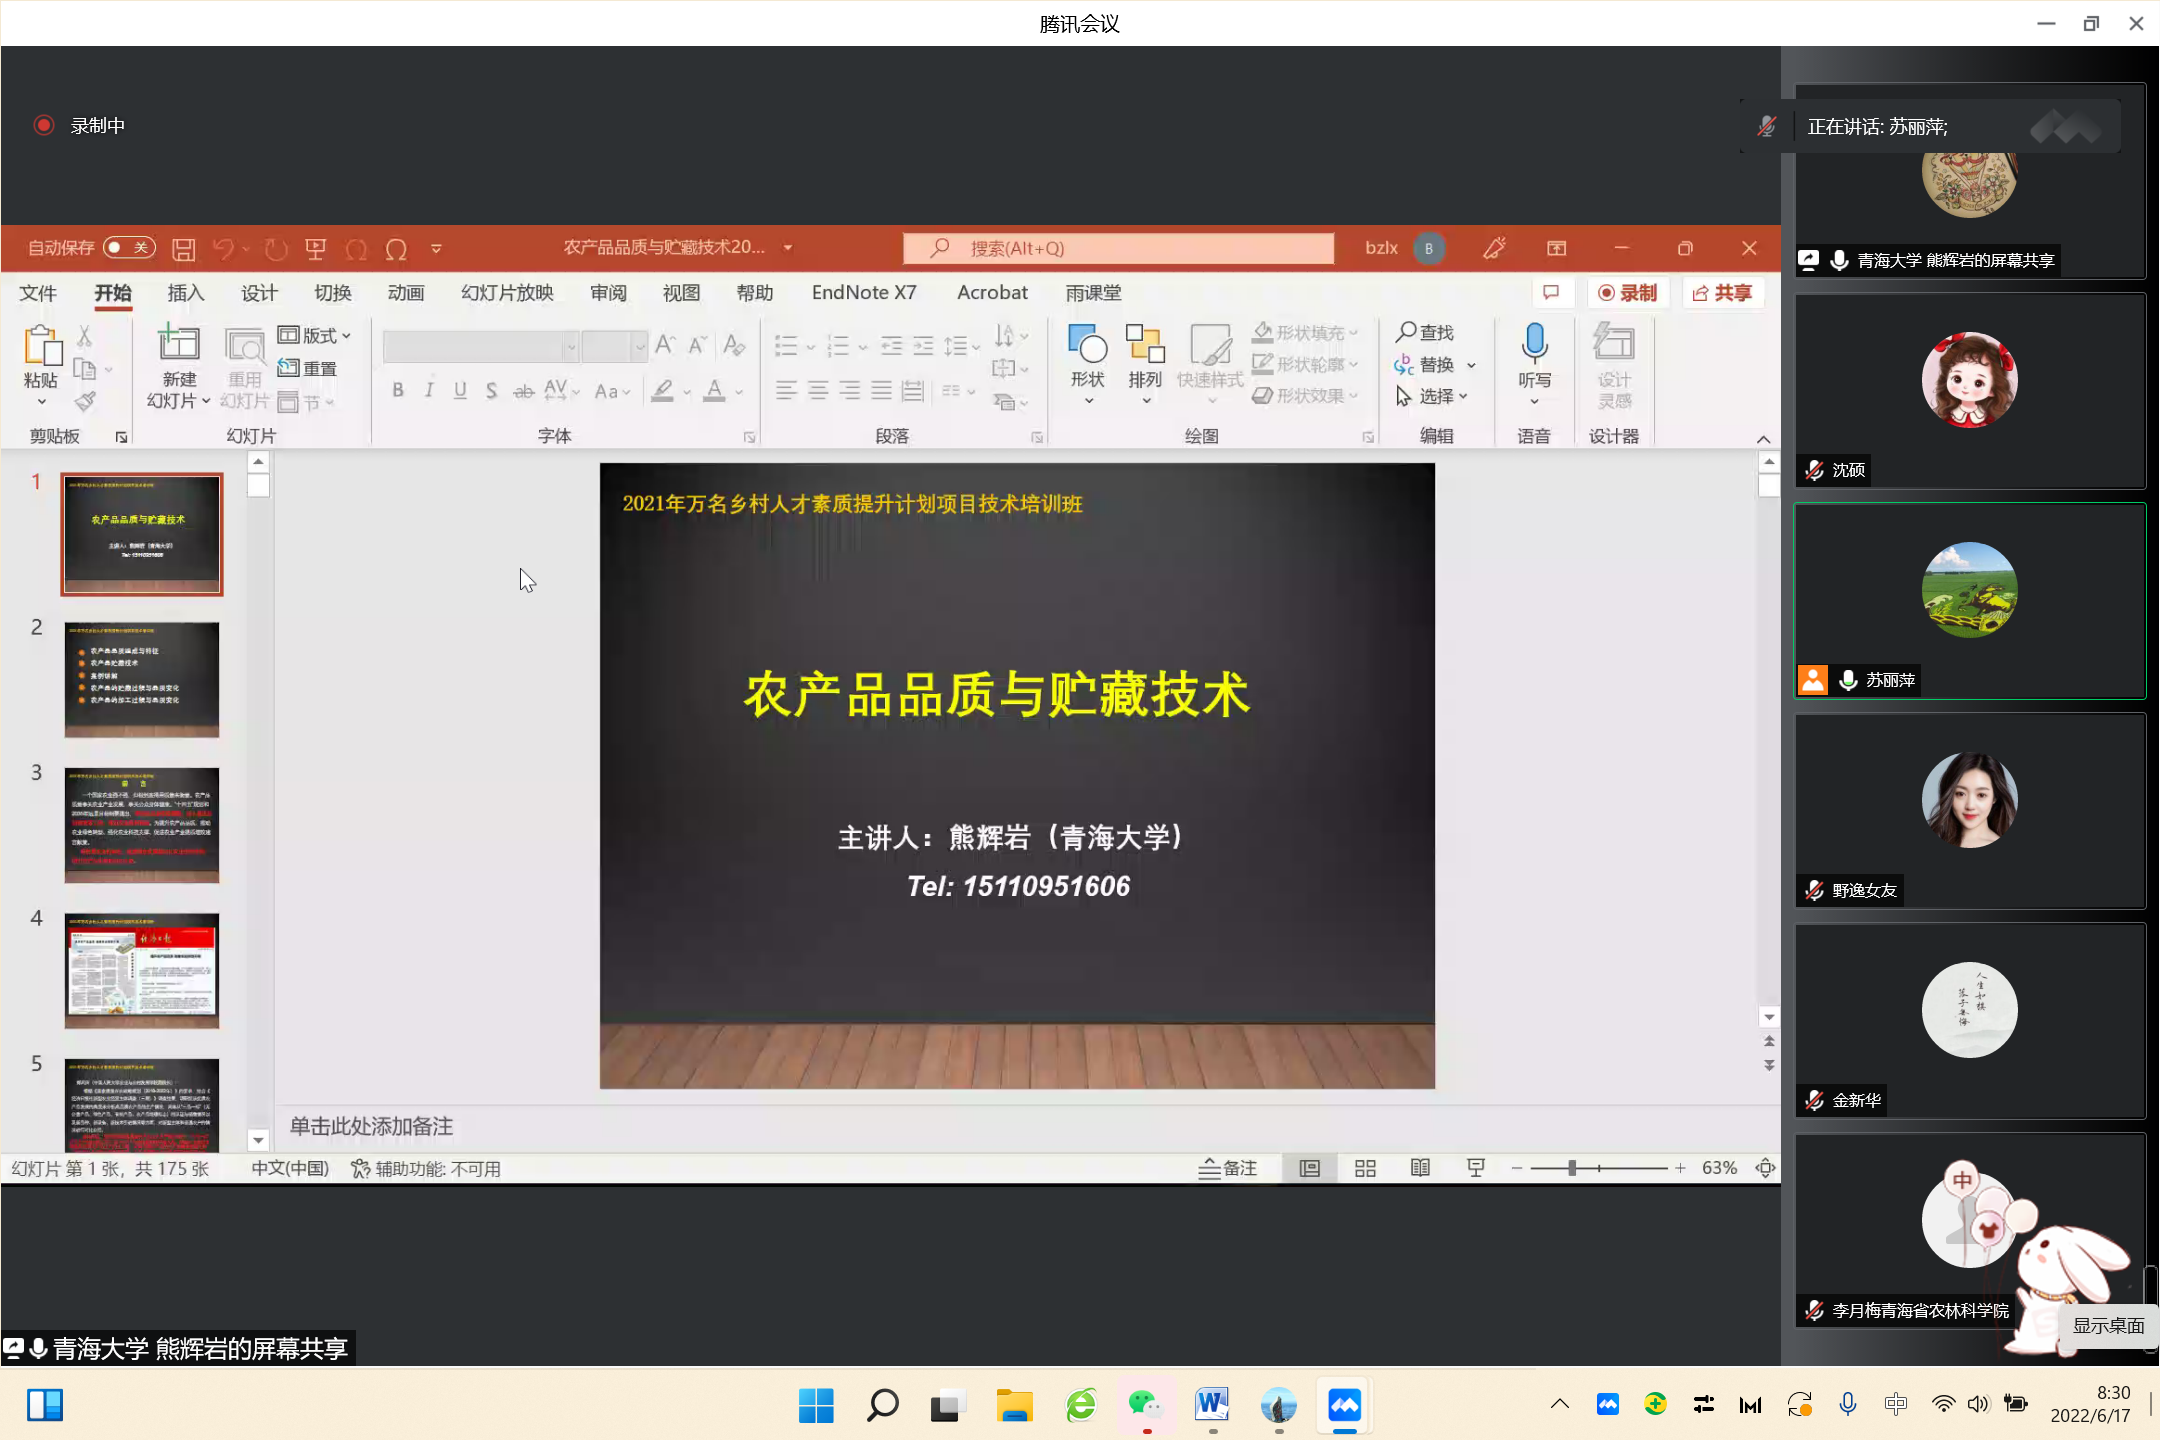Expand the Replace dropdown arrow
Viewport: 2160px width, 1440px height.
coord(1472,365)
